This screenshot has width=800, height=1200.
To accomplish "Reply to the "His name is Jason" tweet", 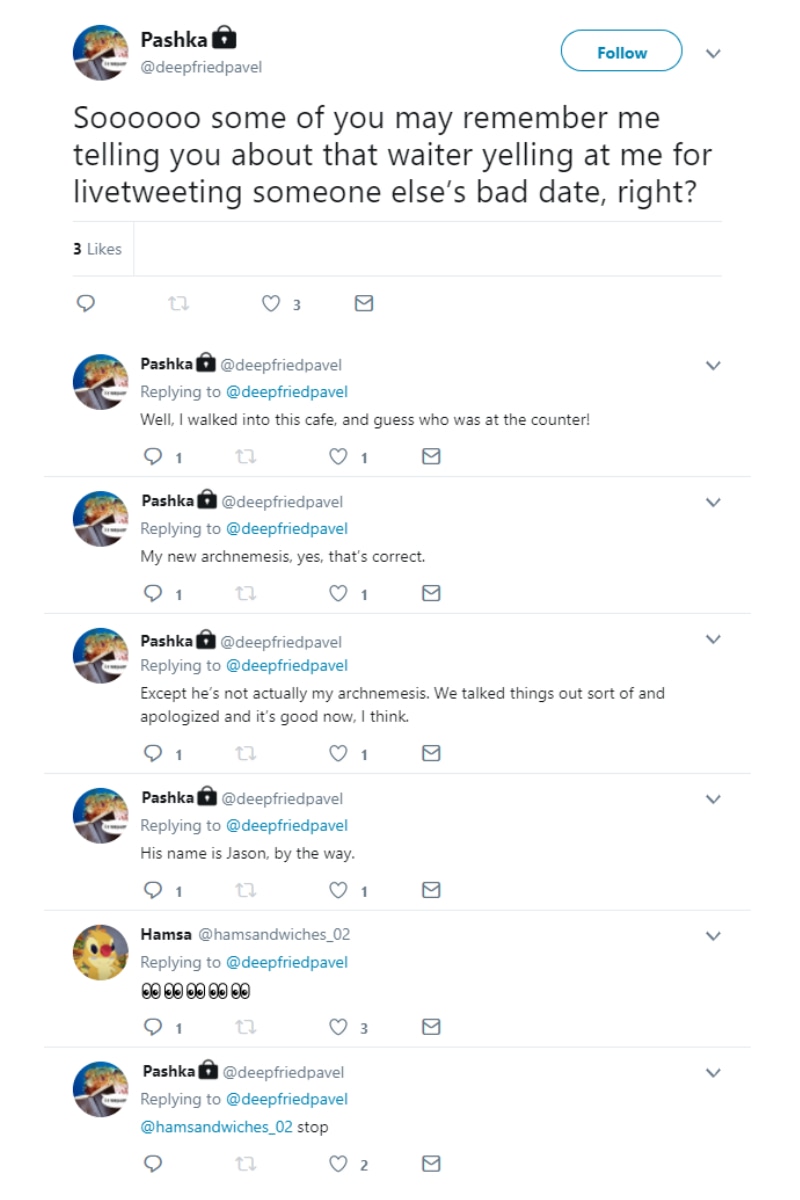I will pyautogui.click(x=154, y=890).
